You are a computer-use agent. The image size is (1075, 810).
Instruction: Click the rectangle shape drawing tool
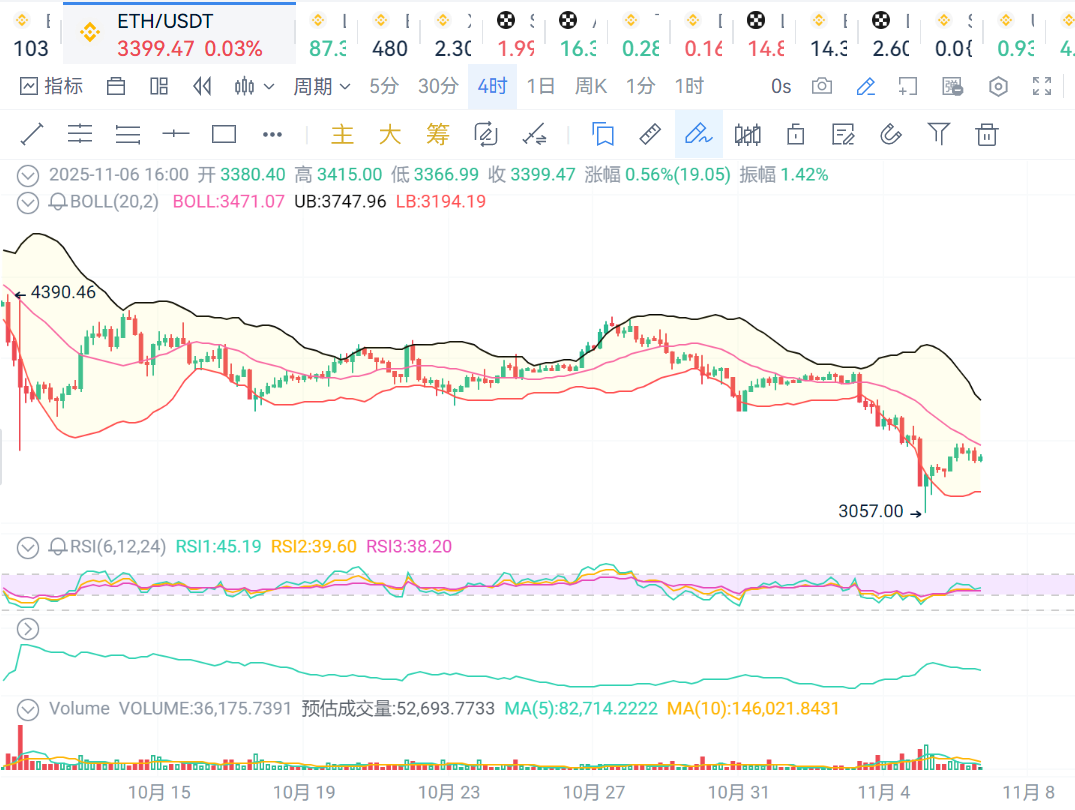[x=224, y=134]
